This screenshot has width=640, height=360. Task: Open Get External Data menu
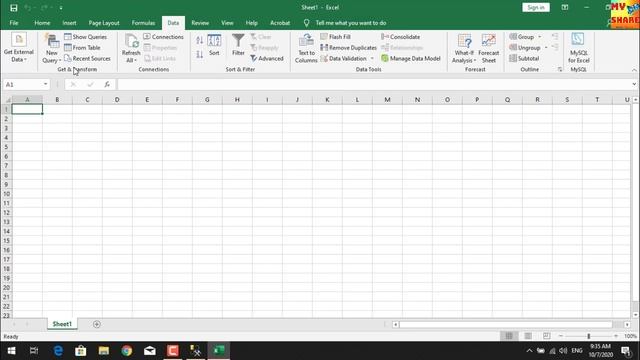pyautogui.click(x=19, y=48)
